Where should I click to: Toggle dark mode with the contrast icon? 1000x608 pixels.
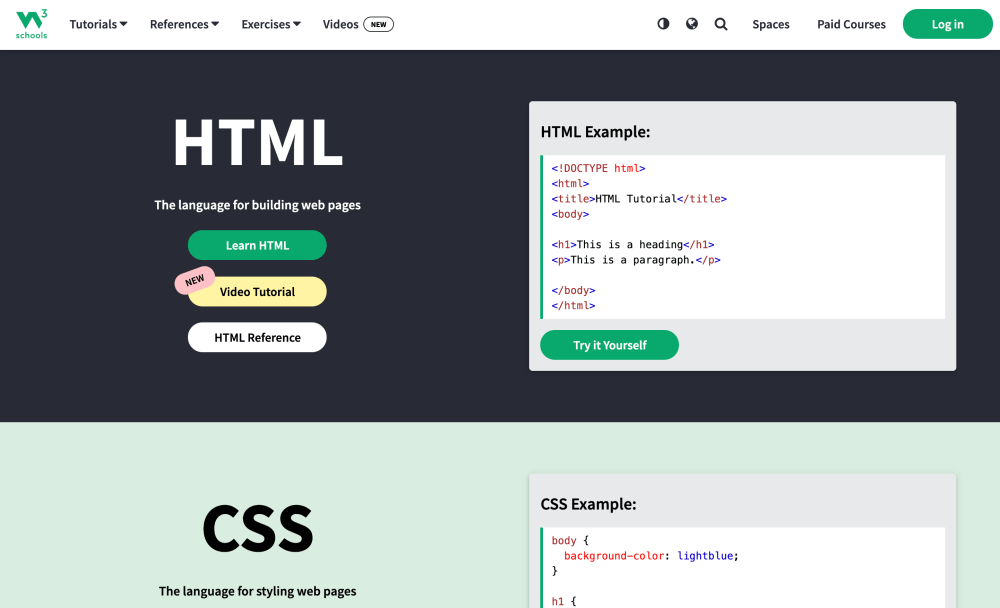663,23
